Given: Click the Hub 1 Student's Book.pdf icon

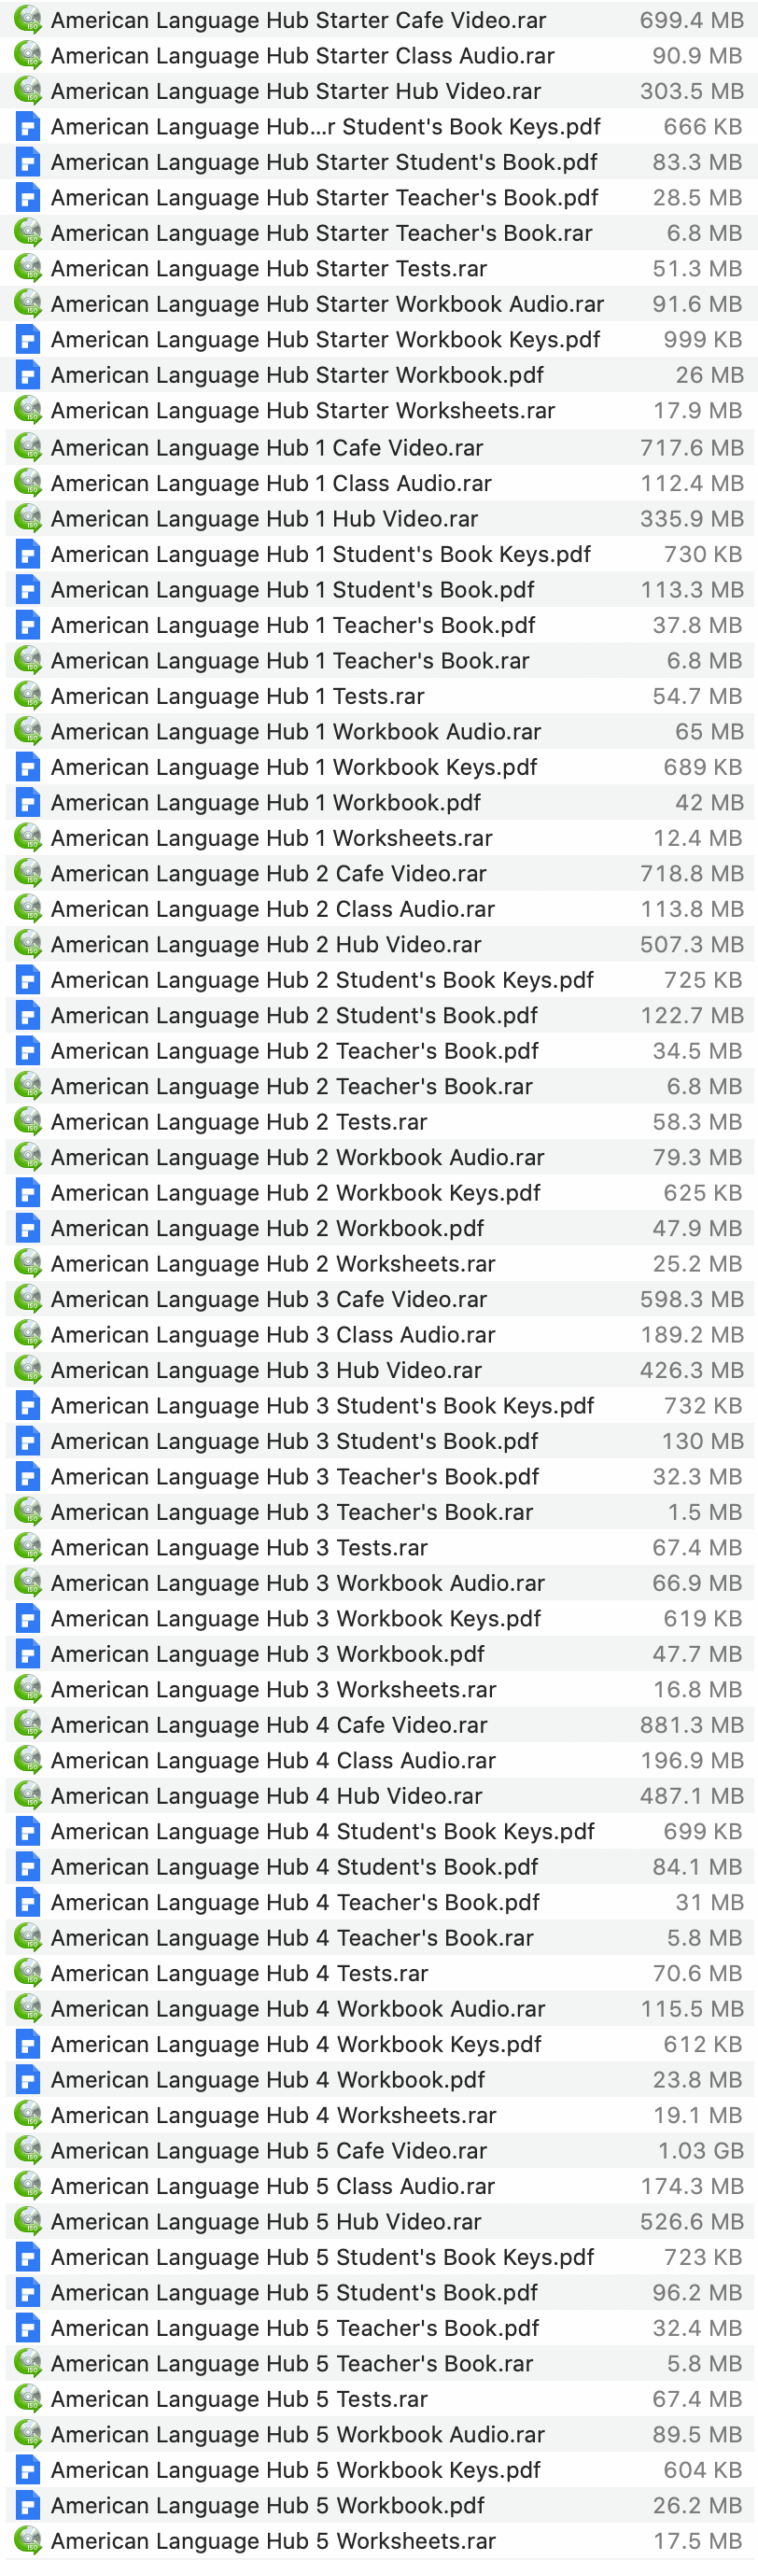Looking at the screenshot, I should tap(28, 589).
